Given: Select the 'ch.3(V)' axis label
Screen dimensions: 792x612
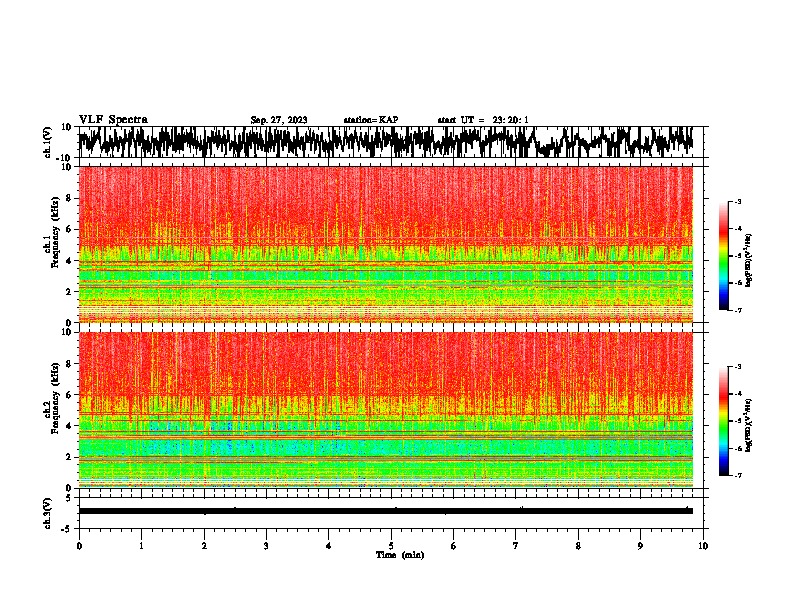Looking at the screenshot, I should [x=48, y=513].
